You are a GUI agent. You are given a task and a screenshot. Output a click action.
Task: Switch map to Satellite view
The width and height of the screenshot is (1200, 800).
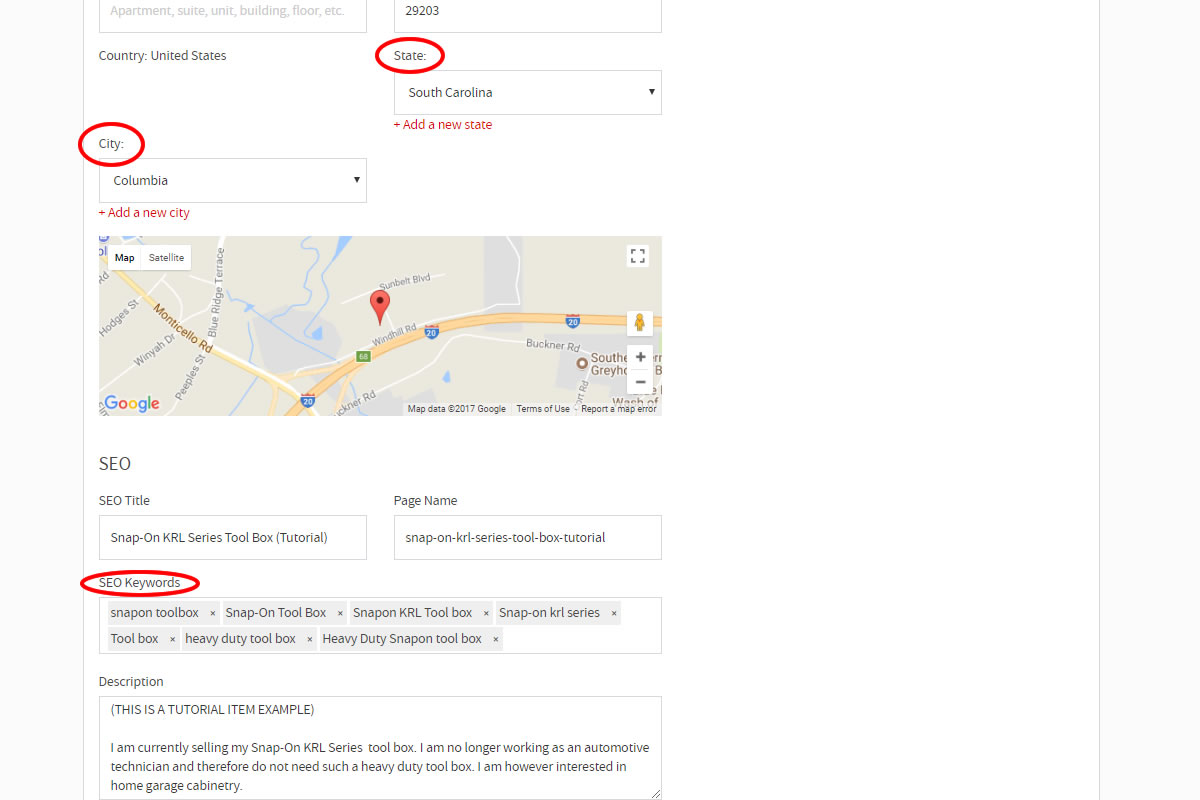[x=166, y=257]
